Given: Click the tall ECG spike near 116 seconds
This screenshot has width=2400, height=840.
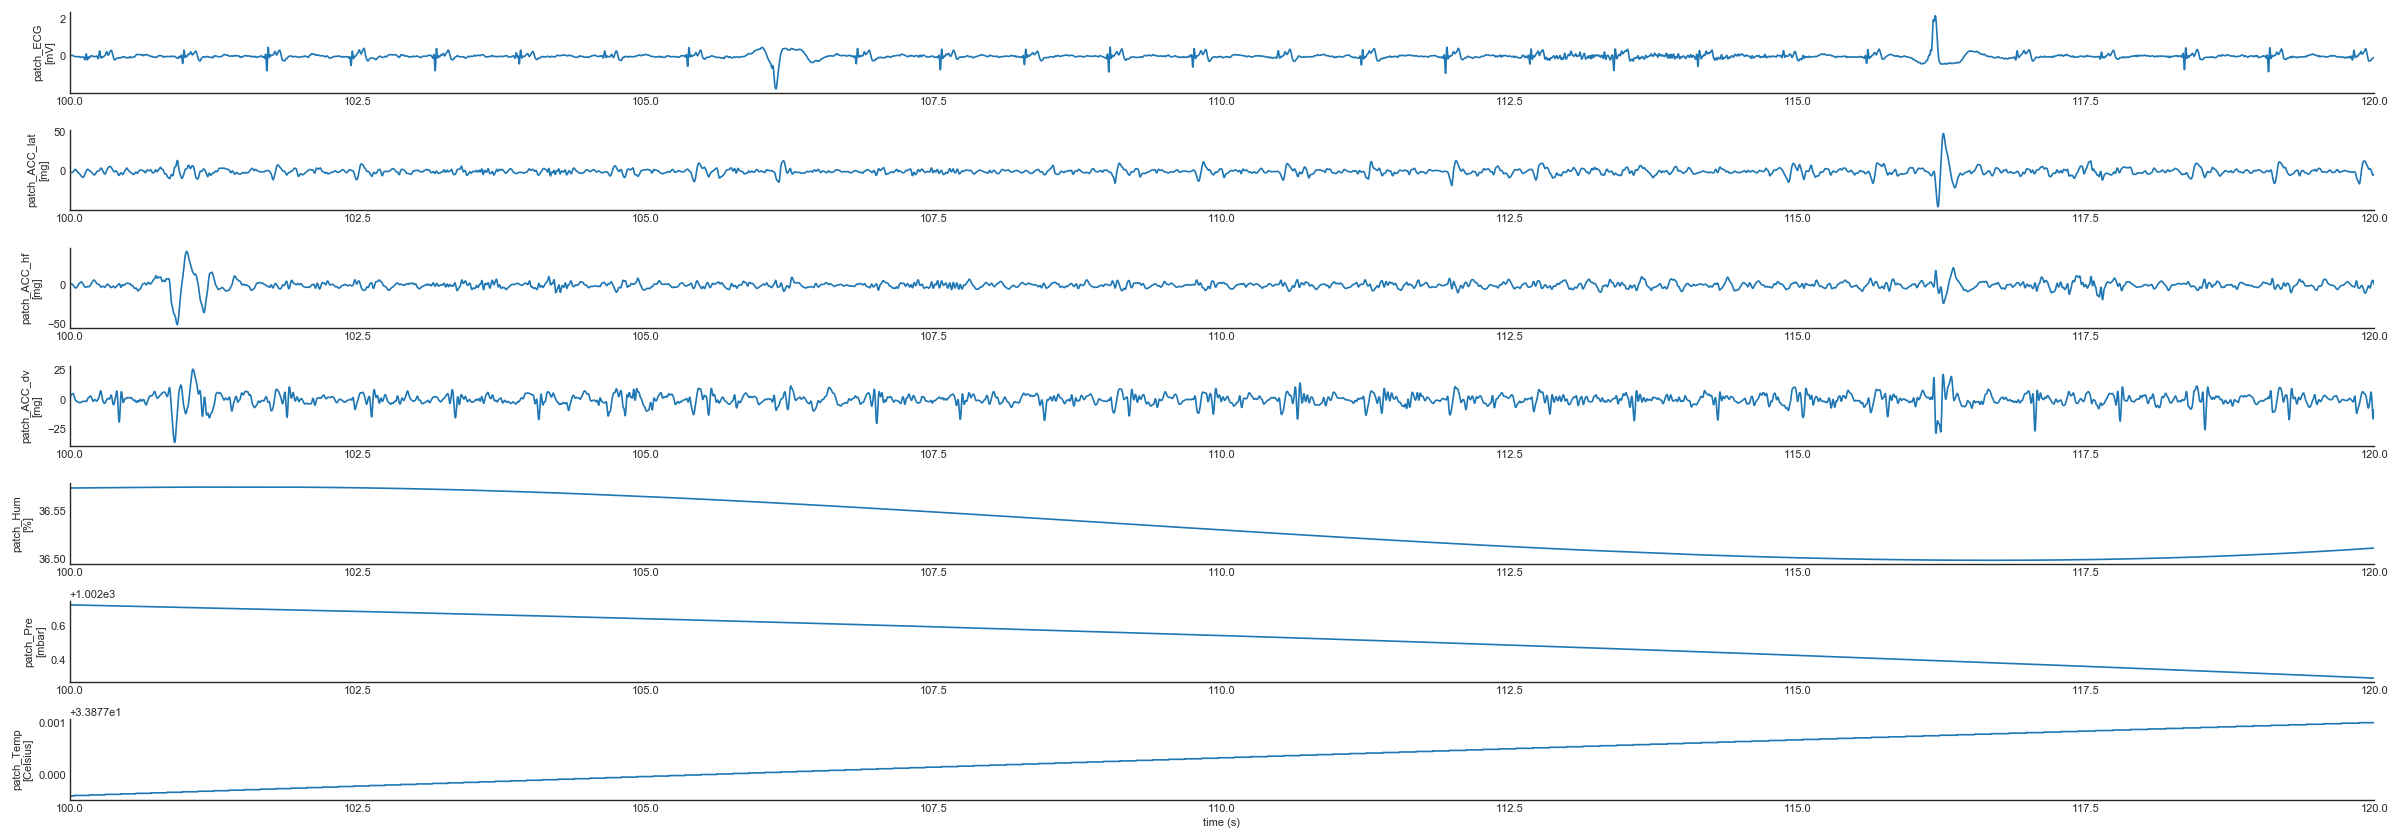Looking at the screenshot, I should click(1935, 18).
